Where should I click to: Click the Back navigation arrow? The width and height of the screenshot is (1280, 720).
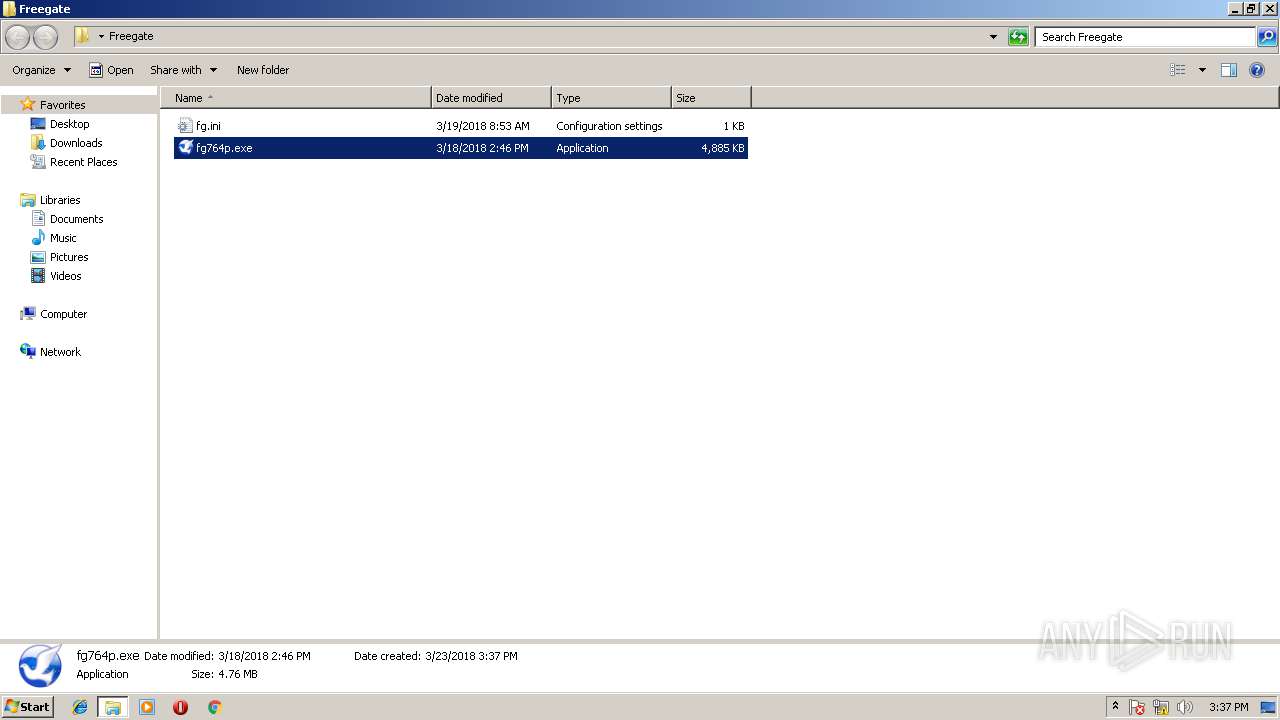[17, 37]
